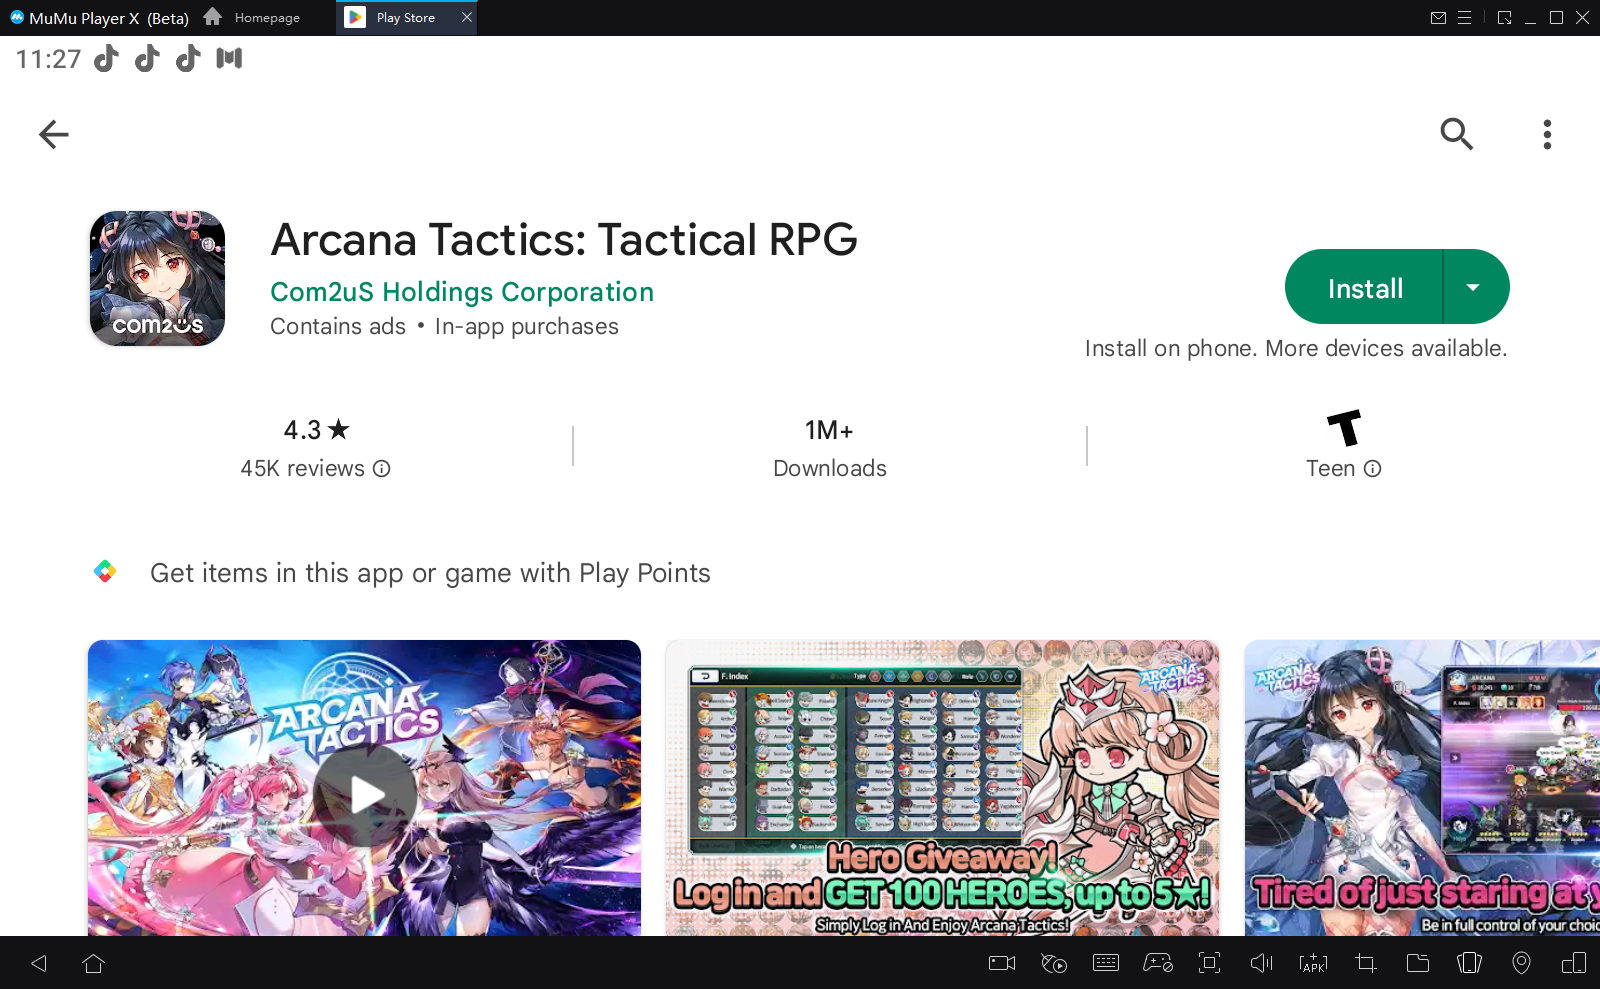Play the Arcana Tactics trailer video

364,795
